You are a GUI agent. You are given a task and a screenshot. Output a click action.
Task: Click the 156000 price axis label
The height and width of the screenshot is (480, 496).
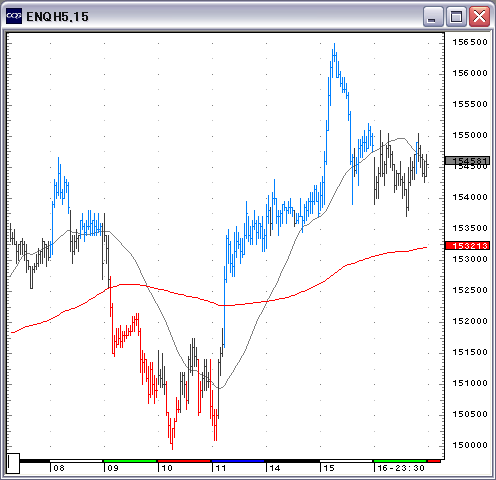coord(470,73)
